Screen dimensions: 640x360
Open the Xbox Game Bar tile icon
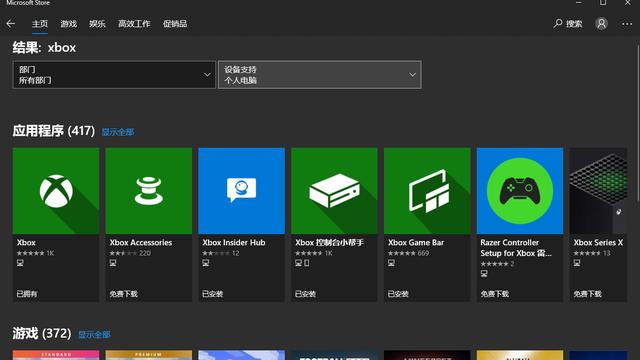coord(427,191)
